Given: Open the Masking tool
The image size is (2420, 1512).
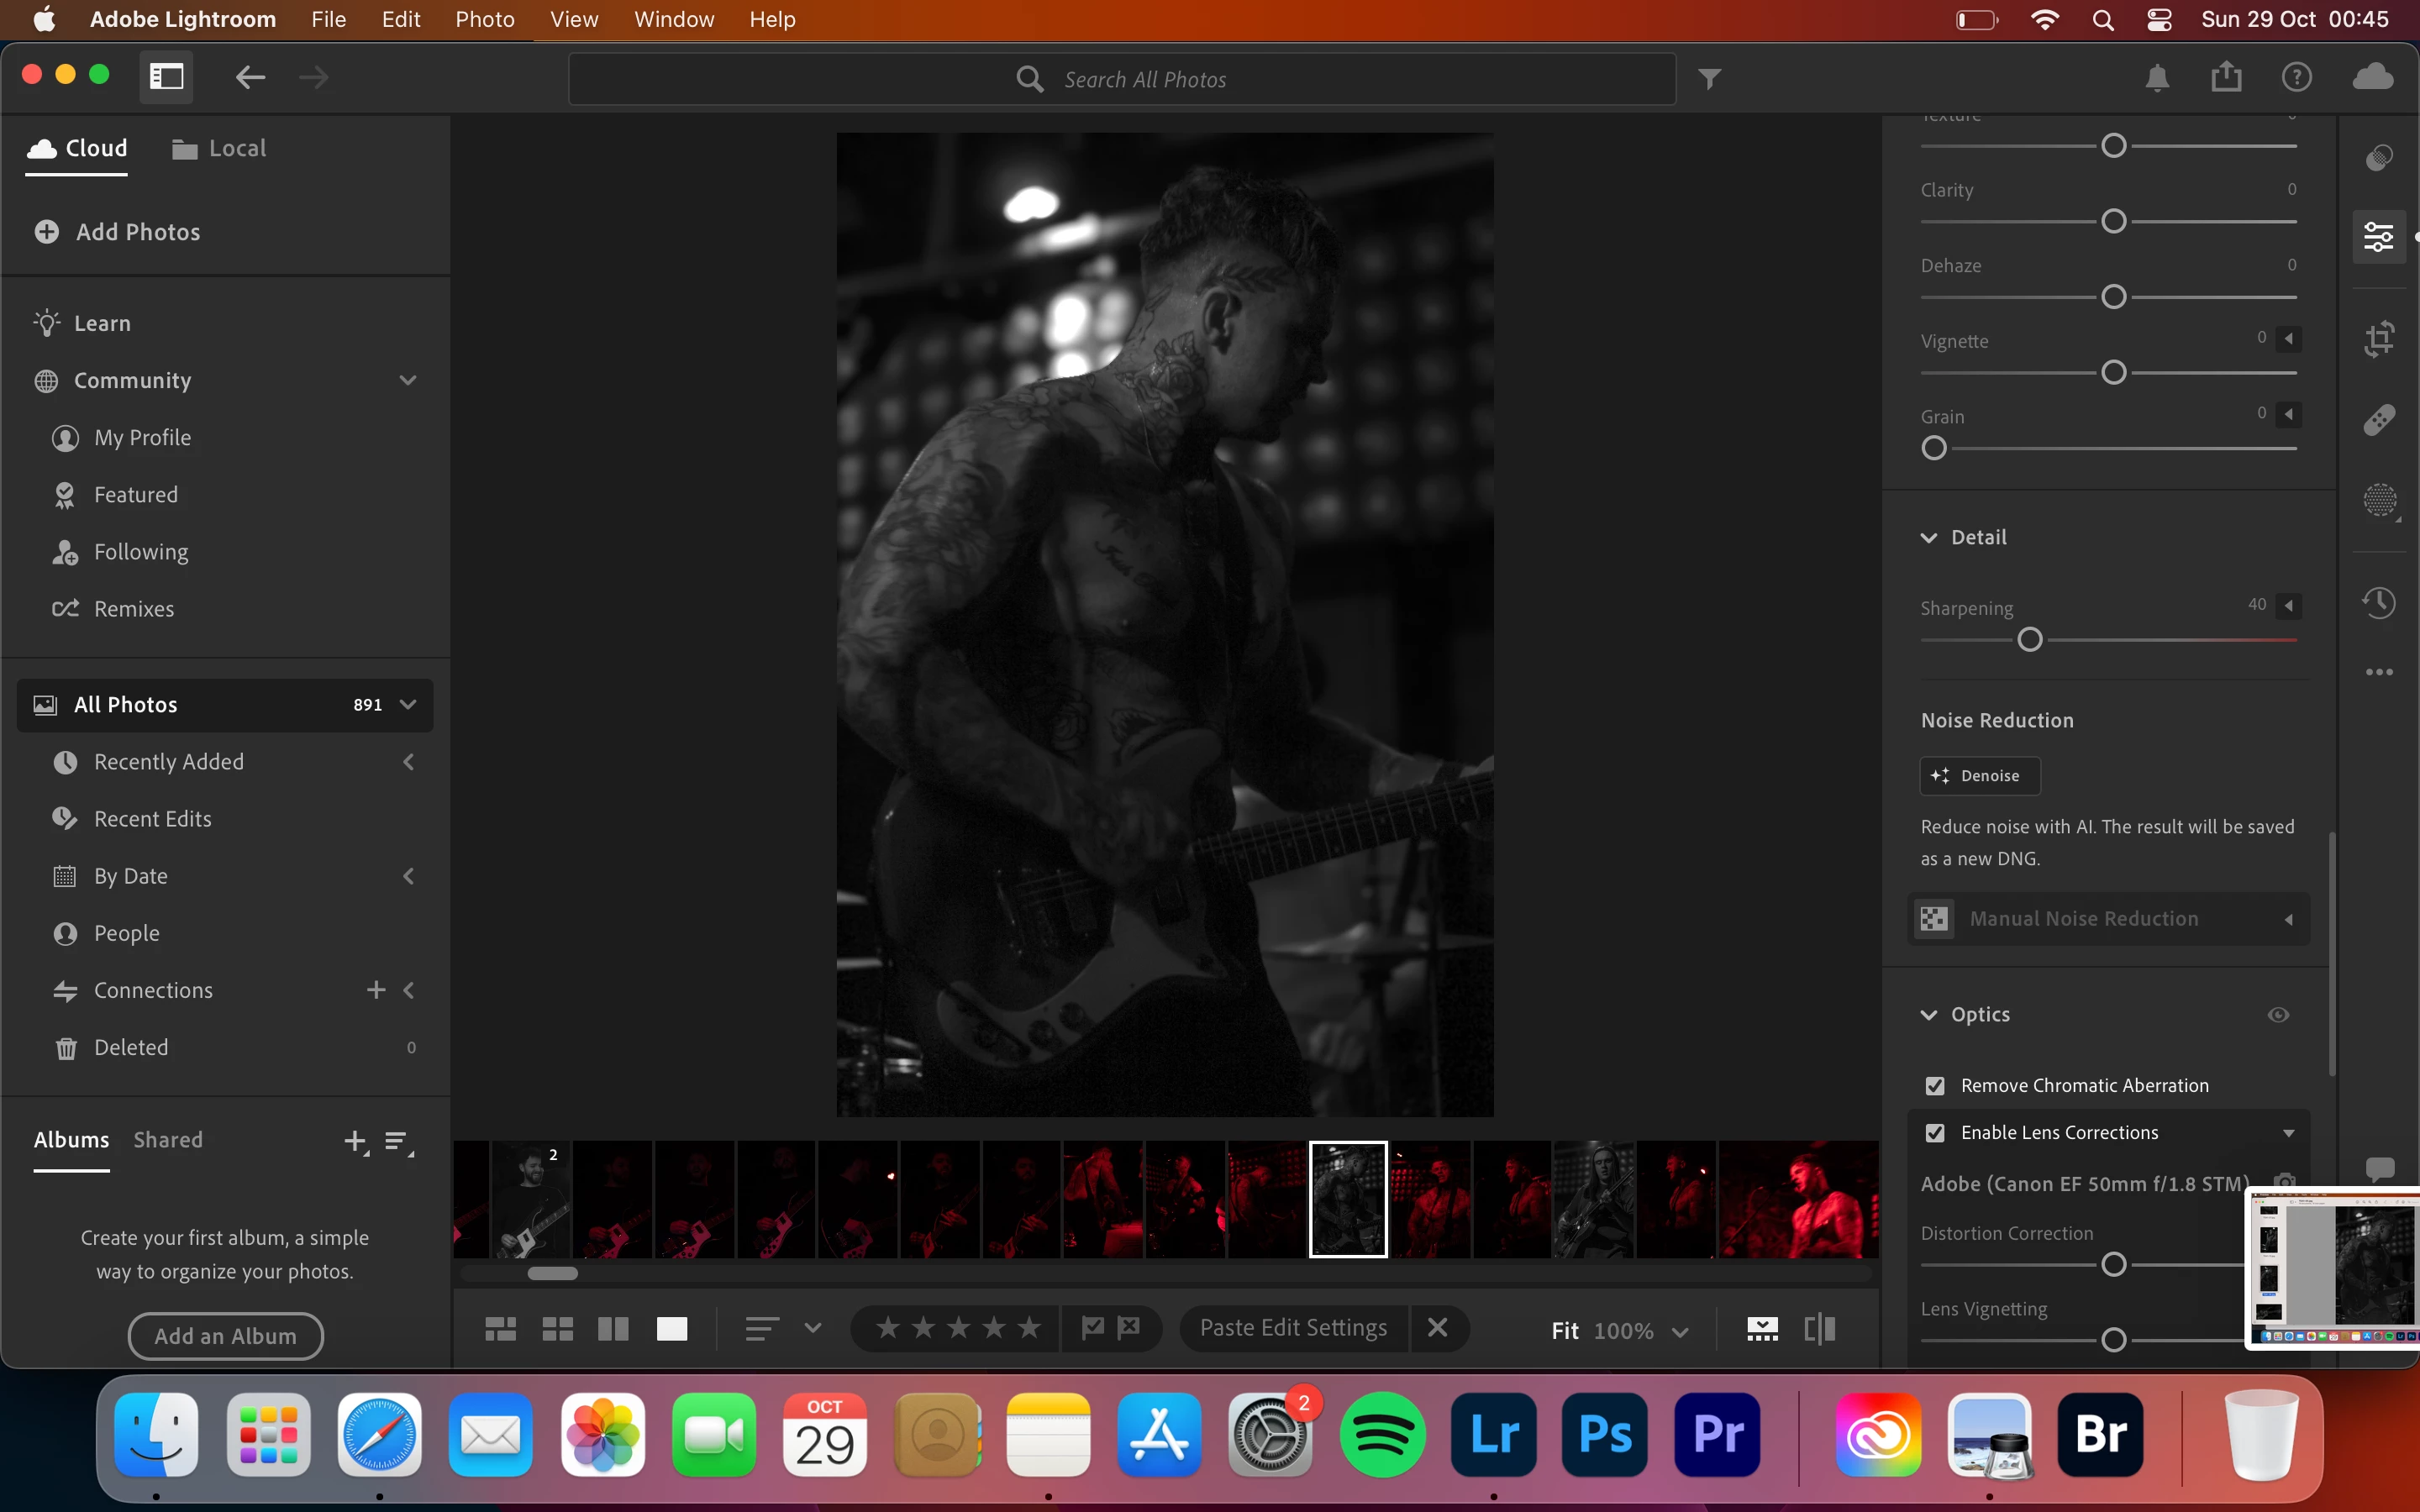Looking at the screenshot, I should 2379,500.
